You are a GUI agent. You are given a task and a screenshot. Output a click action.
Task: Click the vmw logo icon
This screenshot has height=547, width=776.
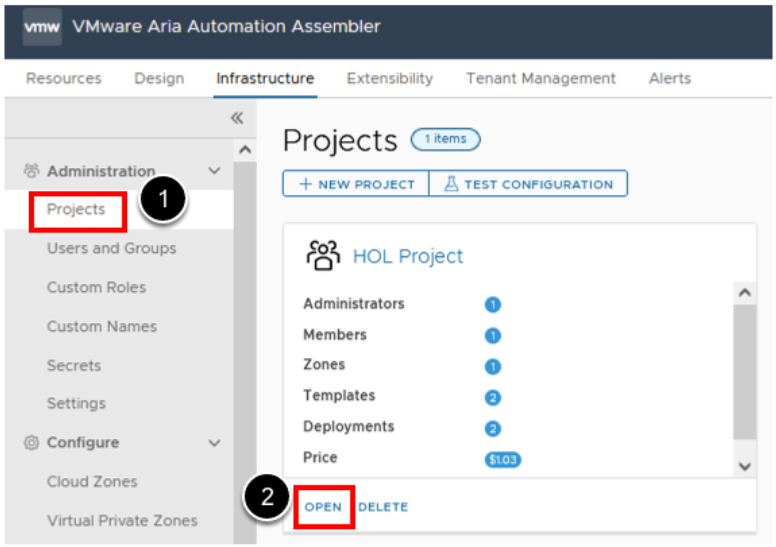[42, 27]
